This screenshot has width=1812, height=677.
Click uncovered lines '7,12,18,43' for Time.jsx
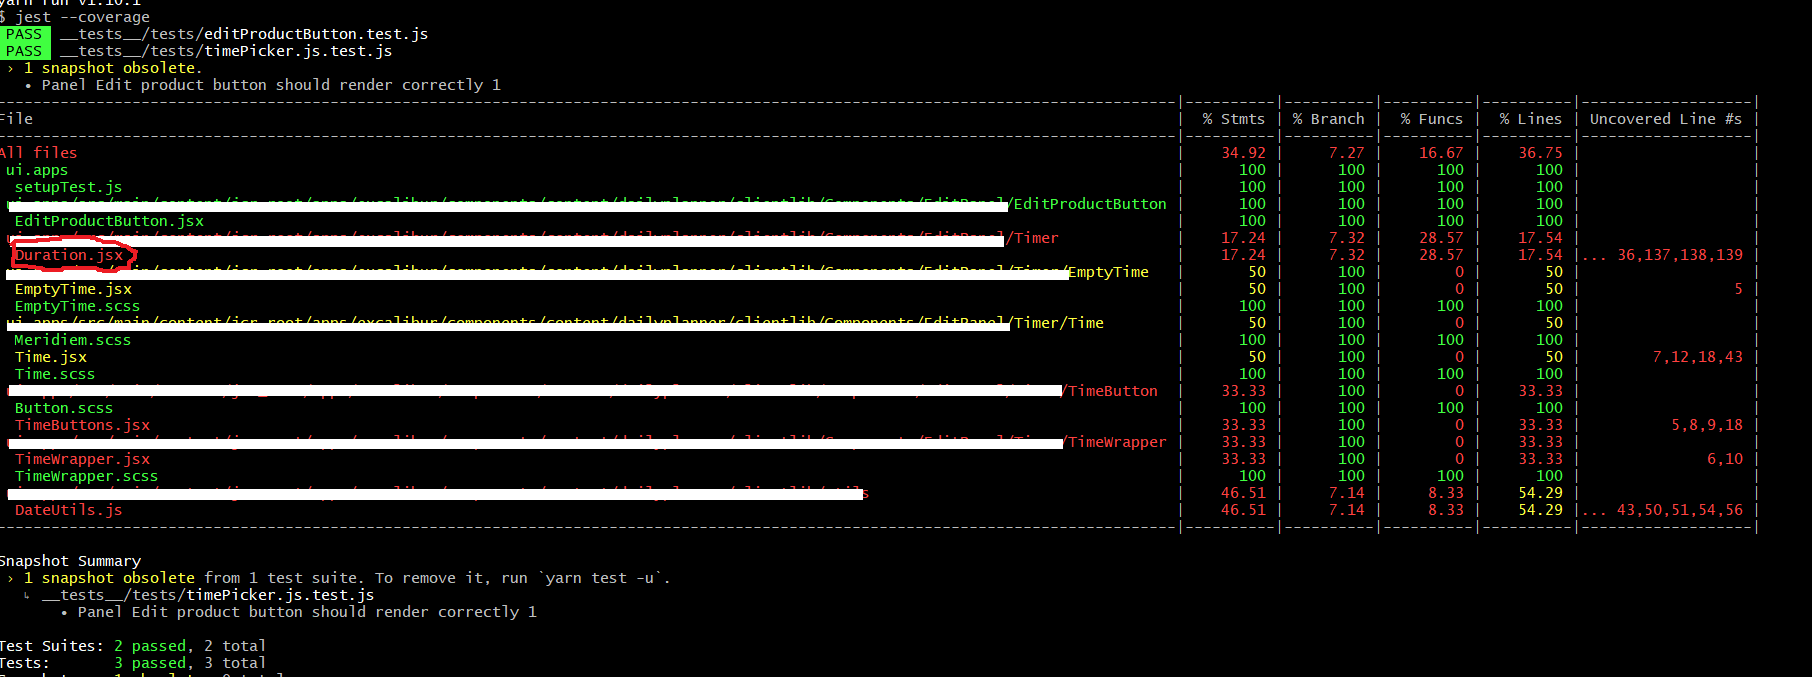point(1698,357)
